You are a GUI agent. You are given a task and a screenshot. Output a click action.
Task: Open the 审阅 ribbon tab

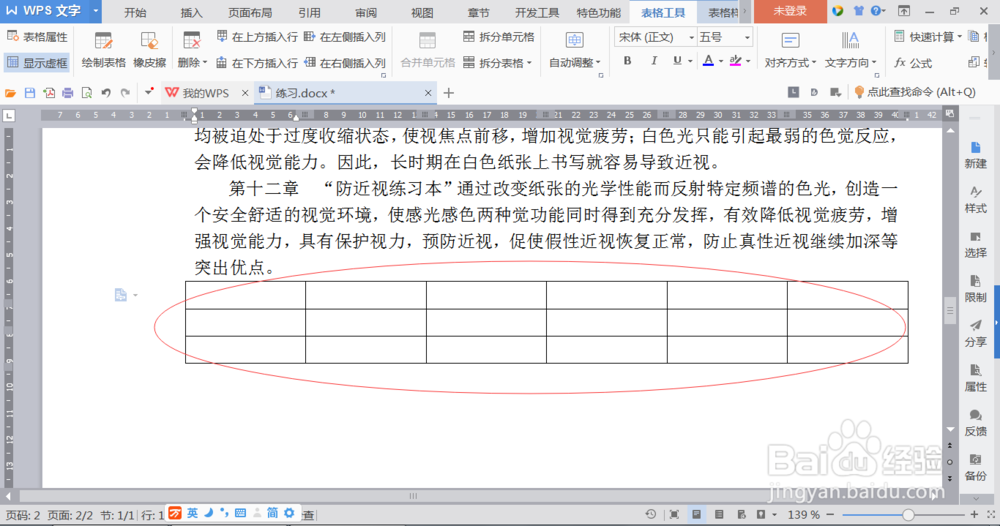pos(366,13)
